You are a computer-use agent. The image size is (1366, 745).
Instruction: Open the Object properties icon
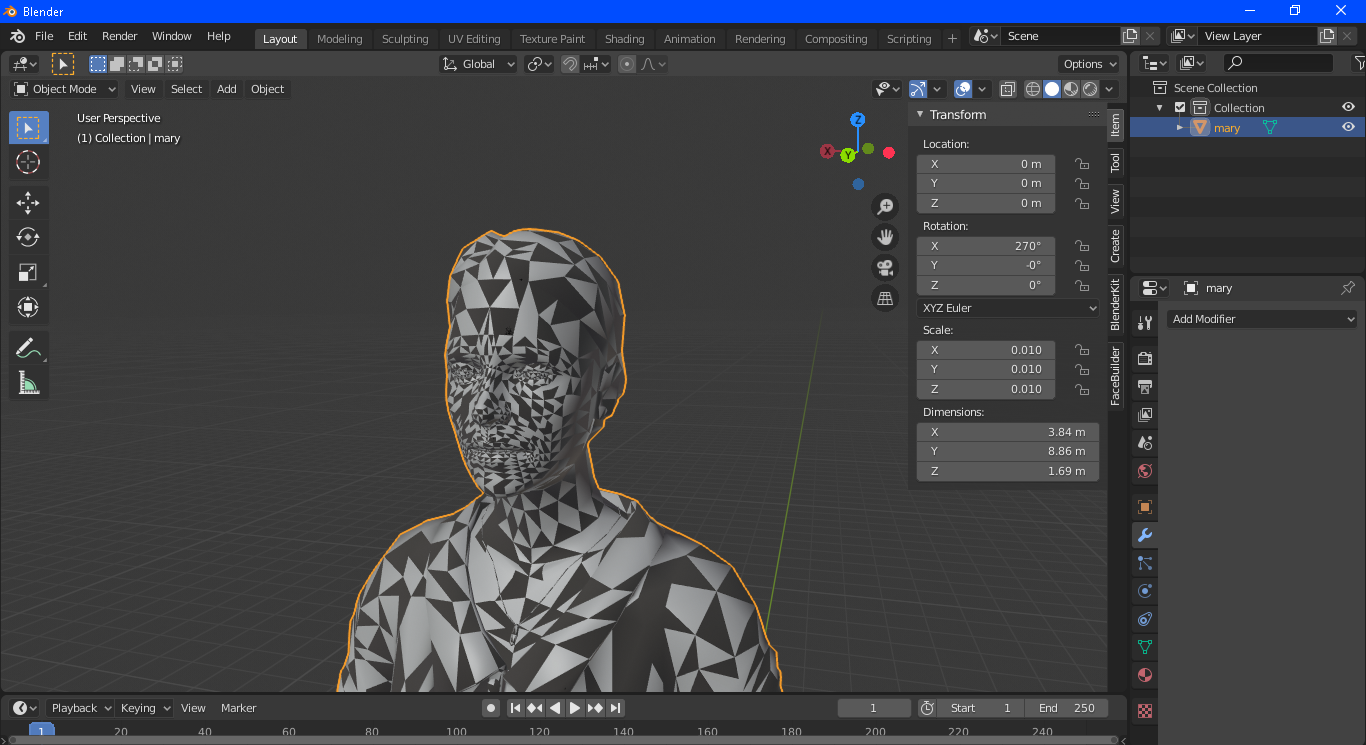point(1145,507)
